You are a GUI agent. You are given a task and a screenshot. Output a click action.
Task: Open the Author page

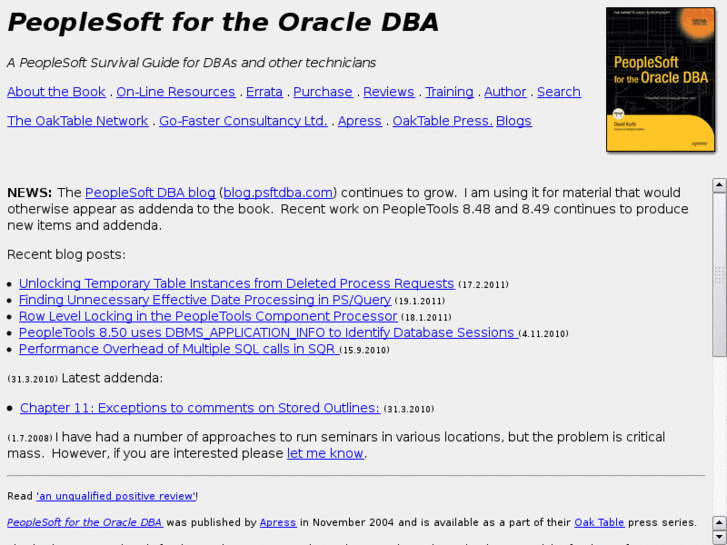pyautogui.click(x=505, y=92)
